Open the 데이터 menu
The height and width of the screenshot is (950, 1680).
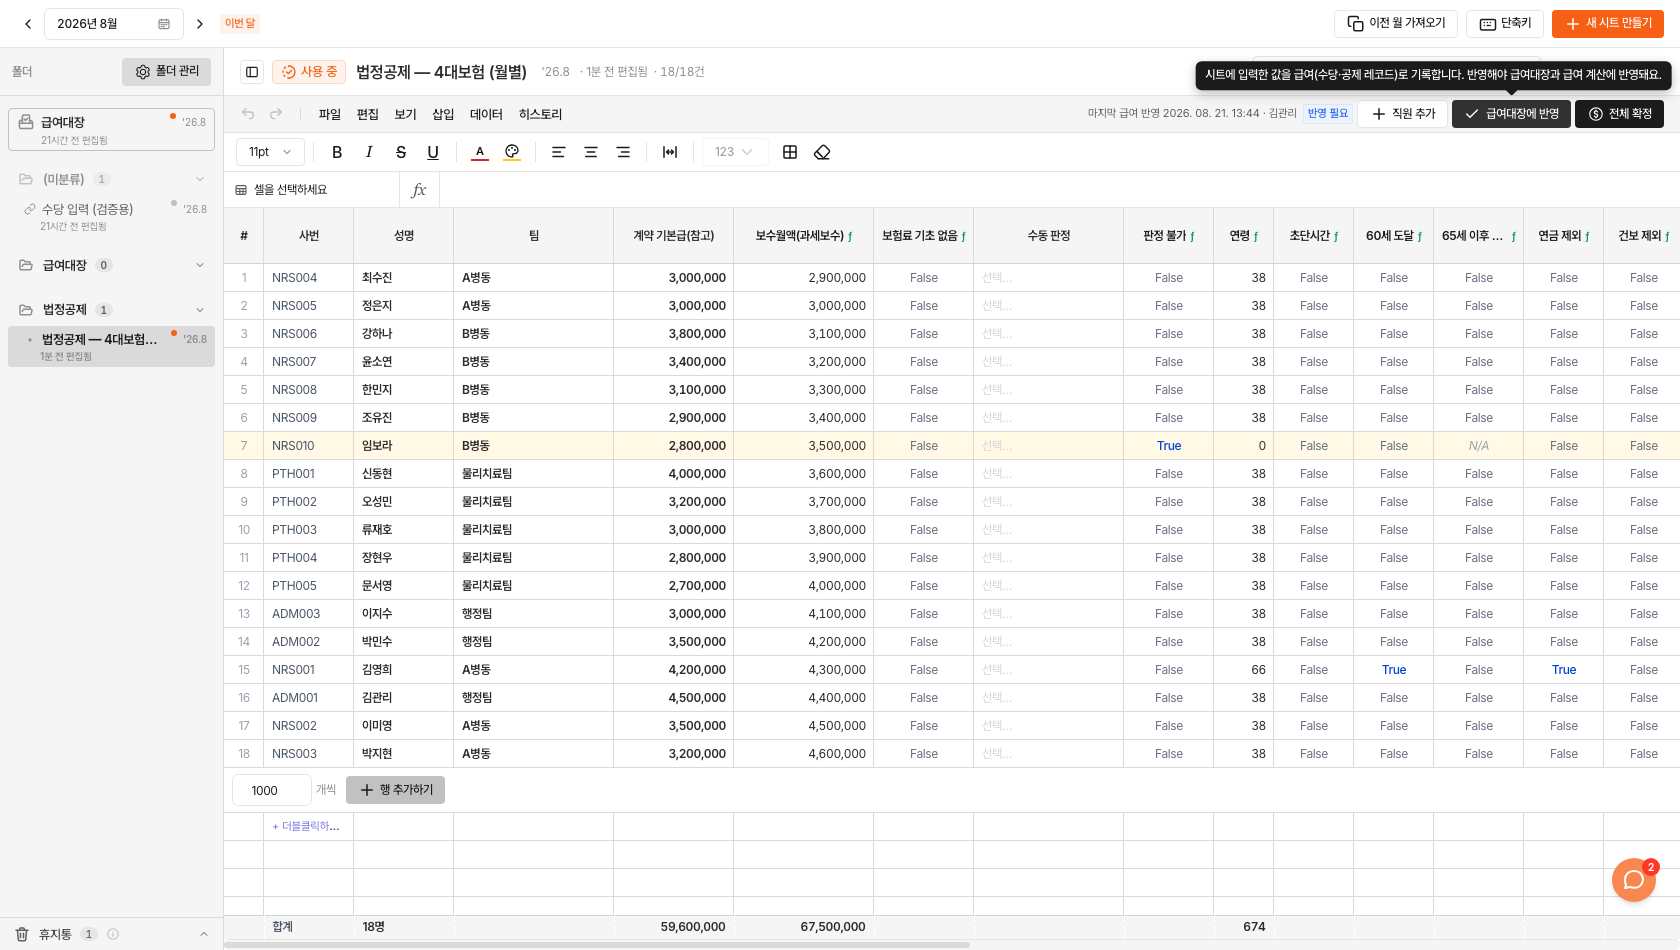tap(486, 114)
